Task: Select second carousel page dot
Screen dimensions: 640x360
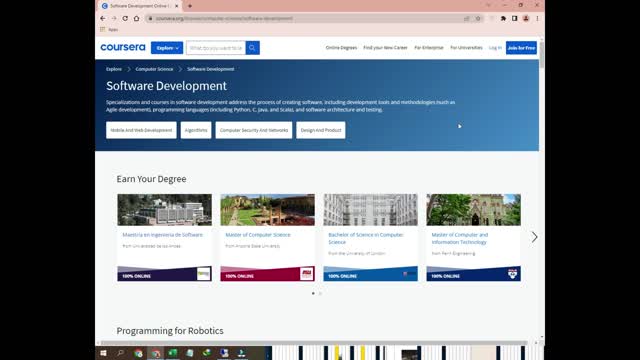Action: point(320,293)
